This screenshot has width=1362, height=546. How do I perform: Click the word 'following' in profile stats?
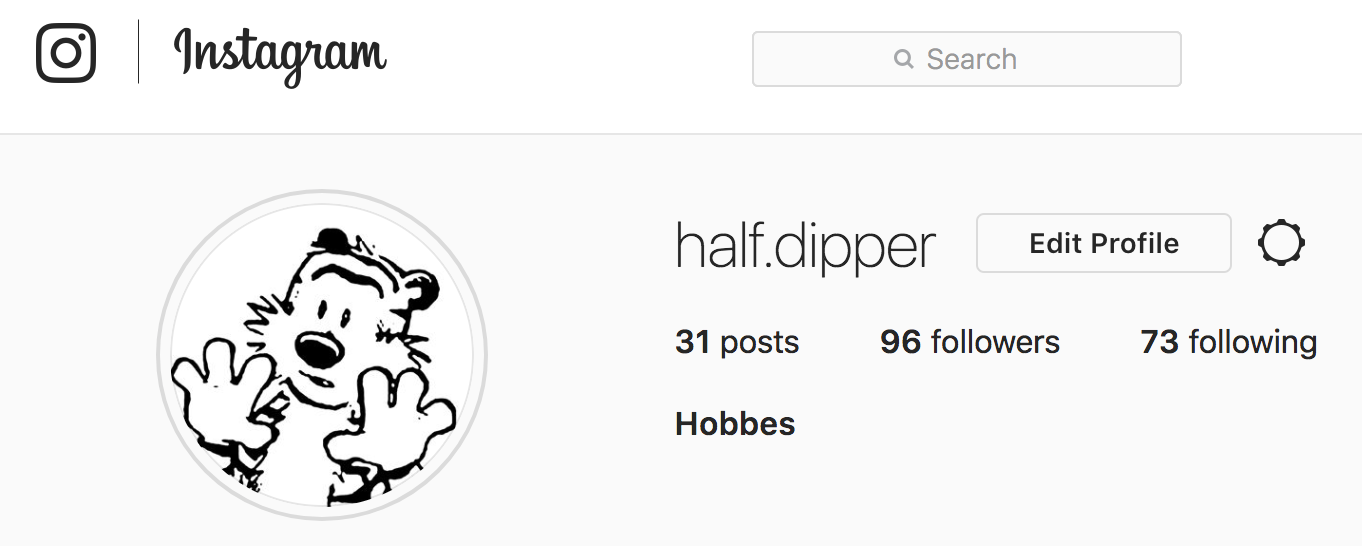[x=1253, y=343]
